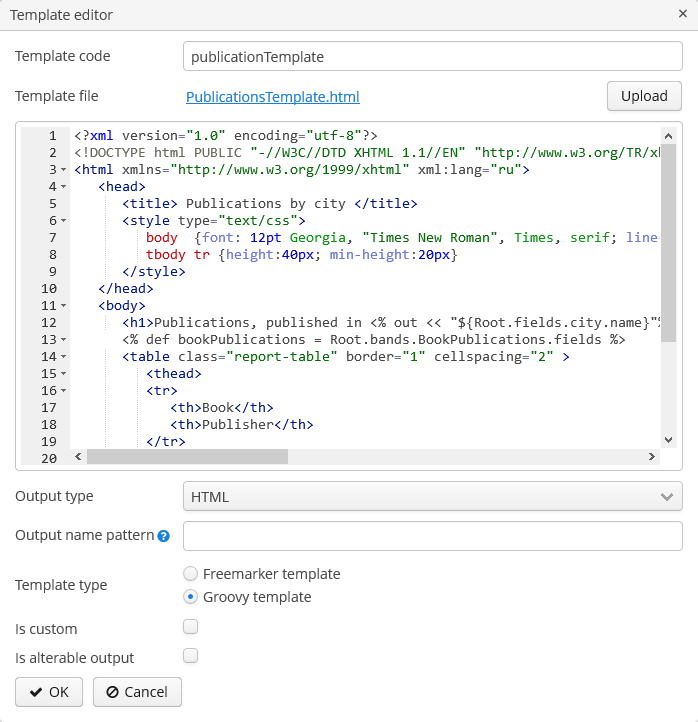The image size is (698, 722).
Task: Click the horizontal scroll left arrow
Action: click(78, 456)
